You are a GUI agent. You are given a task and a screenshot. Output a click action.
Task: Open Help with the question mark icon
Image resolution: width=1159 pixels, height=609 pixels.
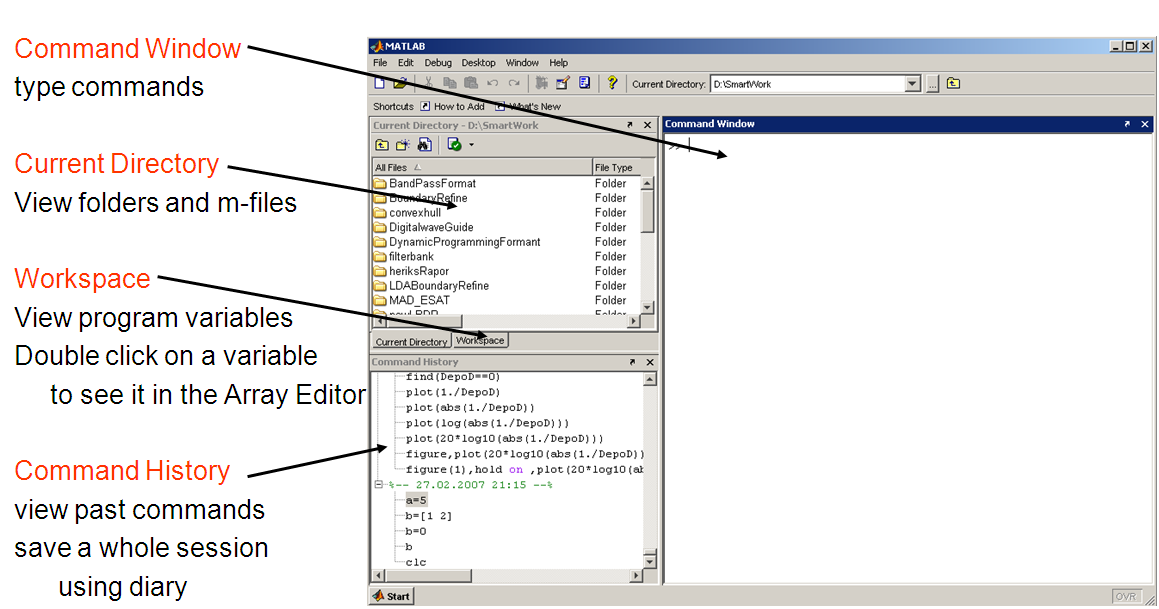pos(612,83)
